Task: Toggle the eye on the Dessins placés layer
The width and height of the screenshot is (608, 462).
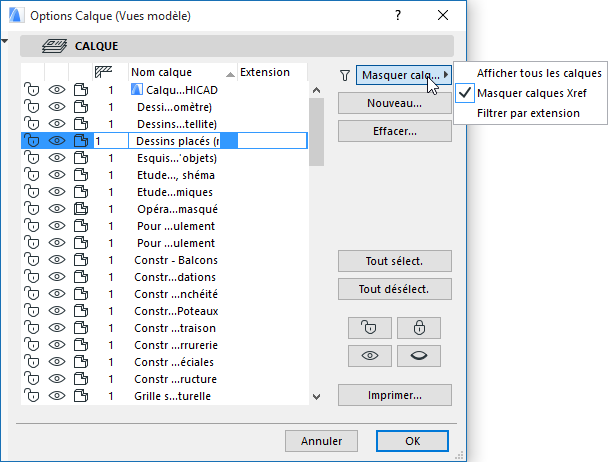Action: 56,141
